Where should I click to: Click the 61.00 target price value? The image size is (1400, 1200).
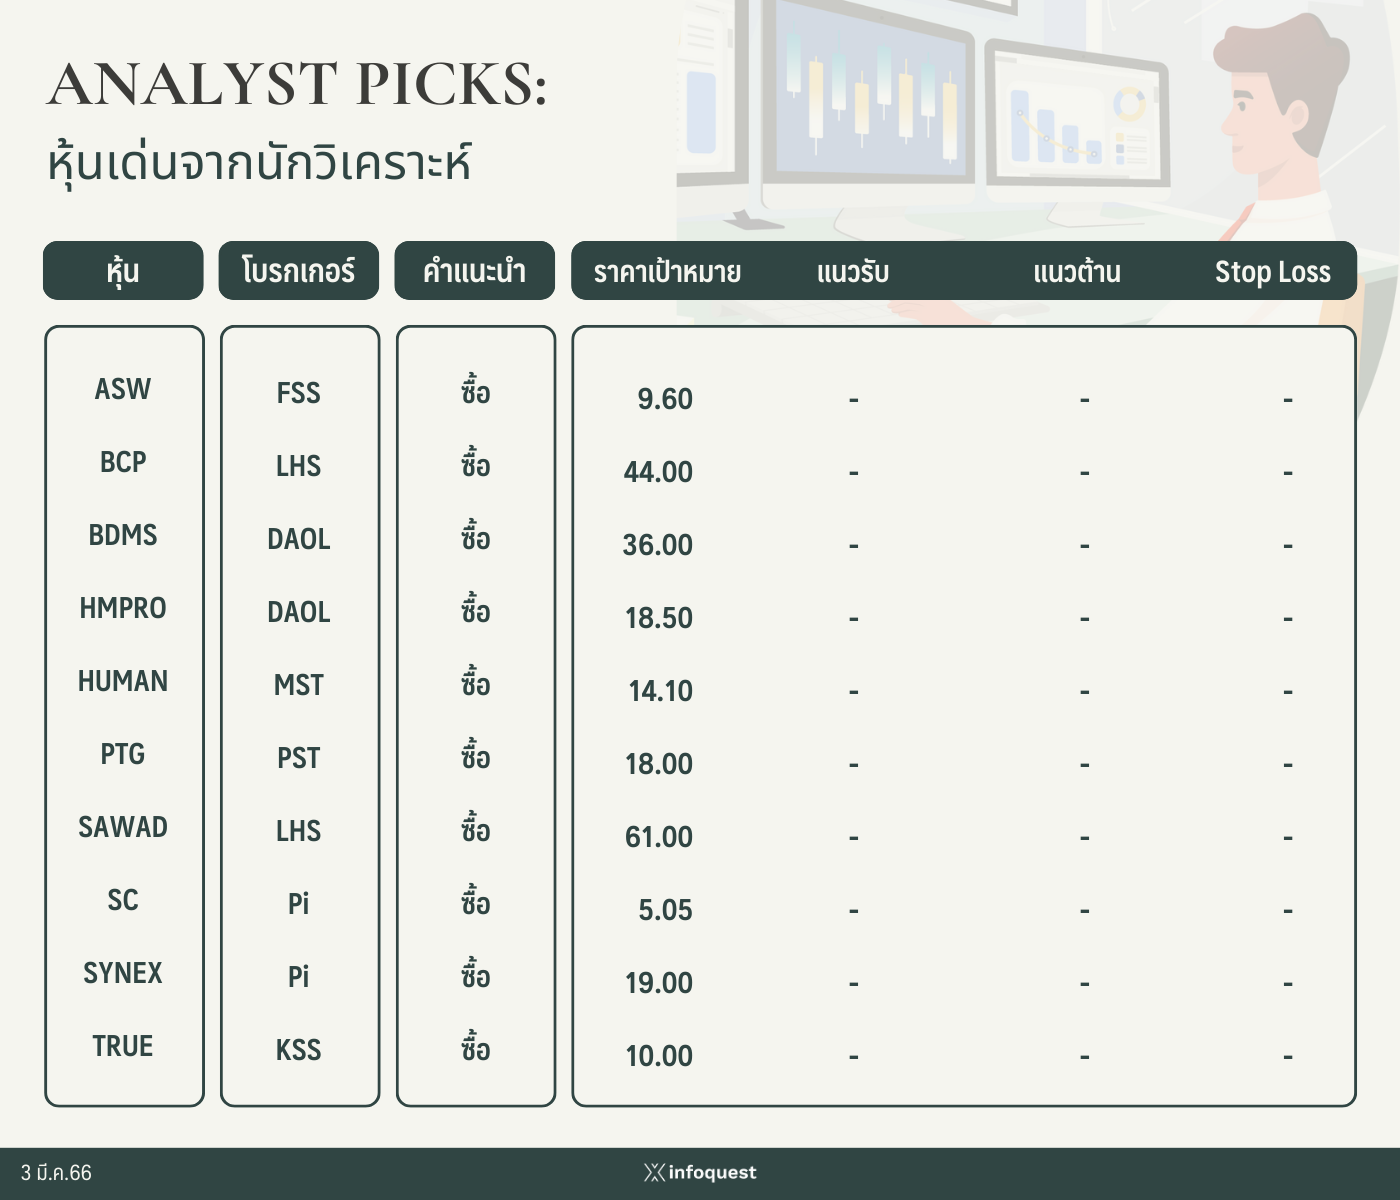coord(659,837)
